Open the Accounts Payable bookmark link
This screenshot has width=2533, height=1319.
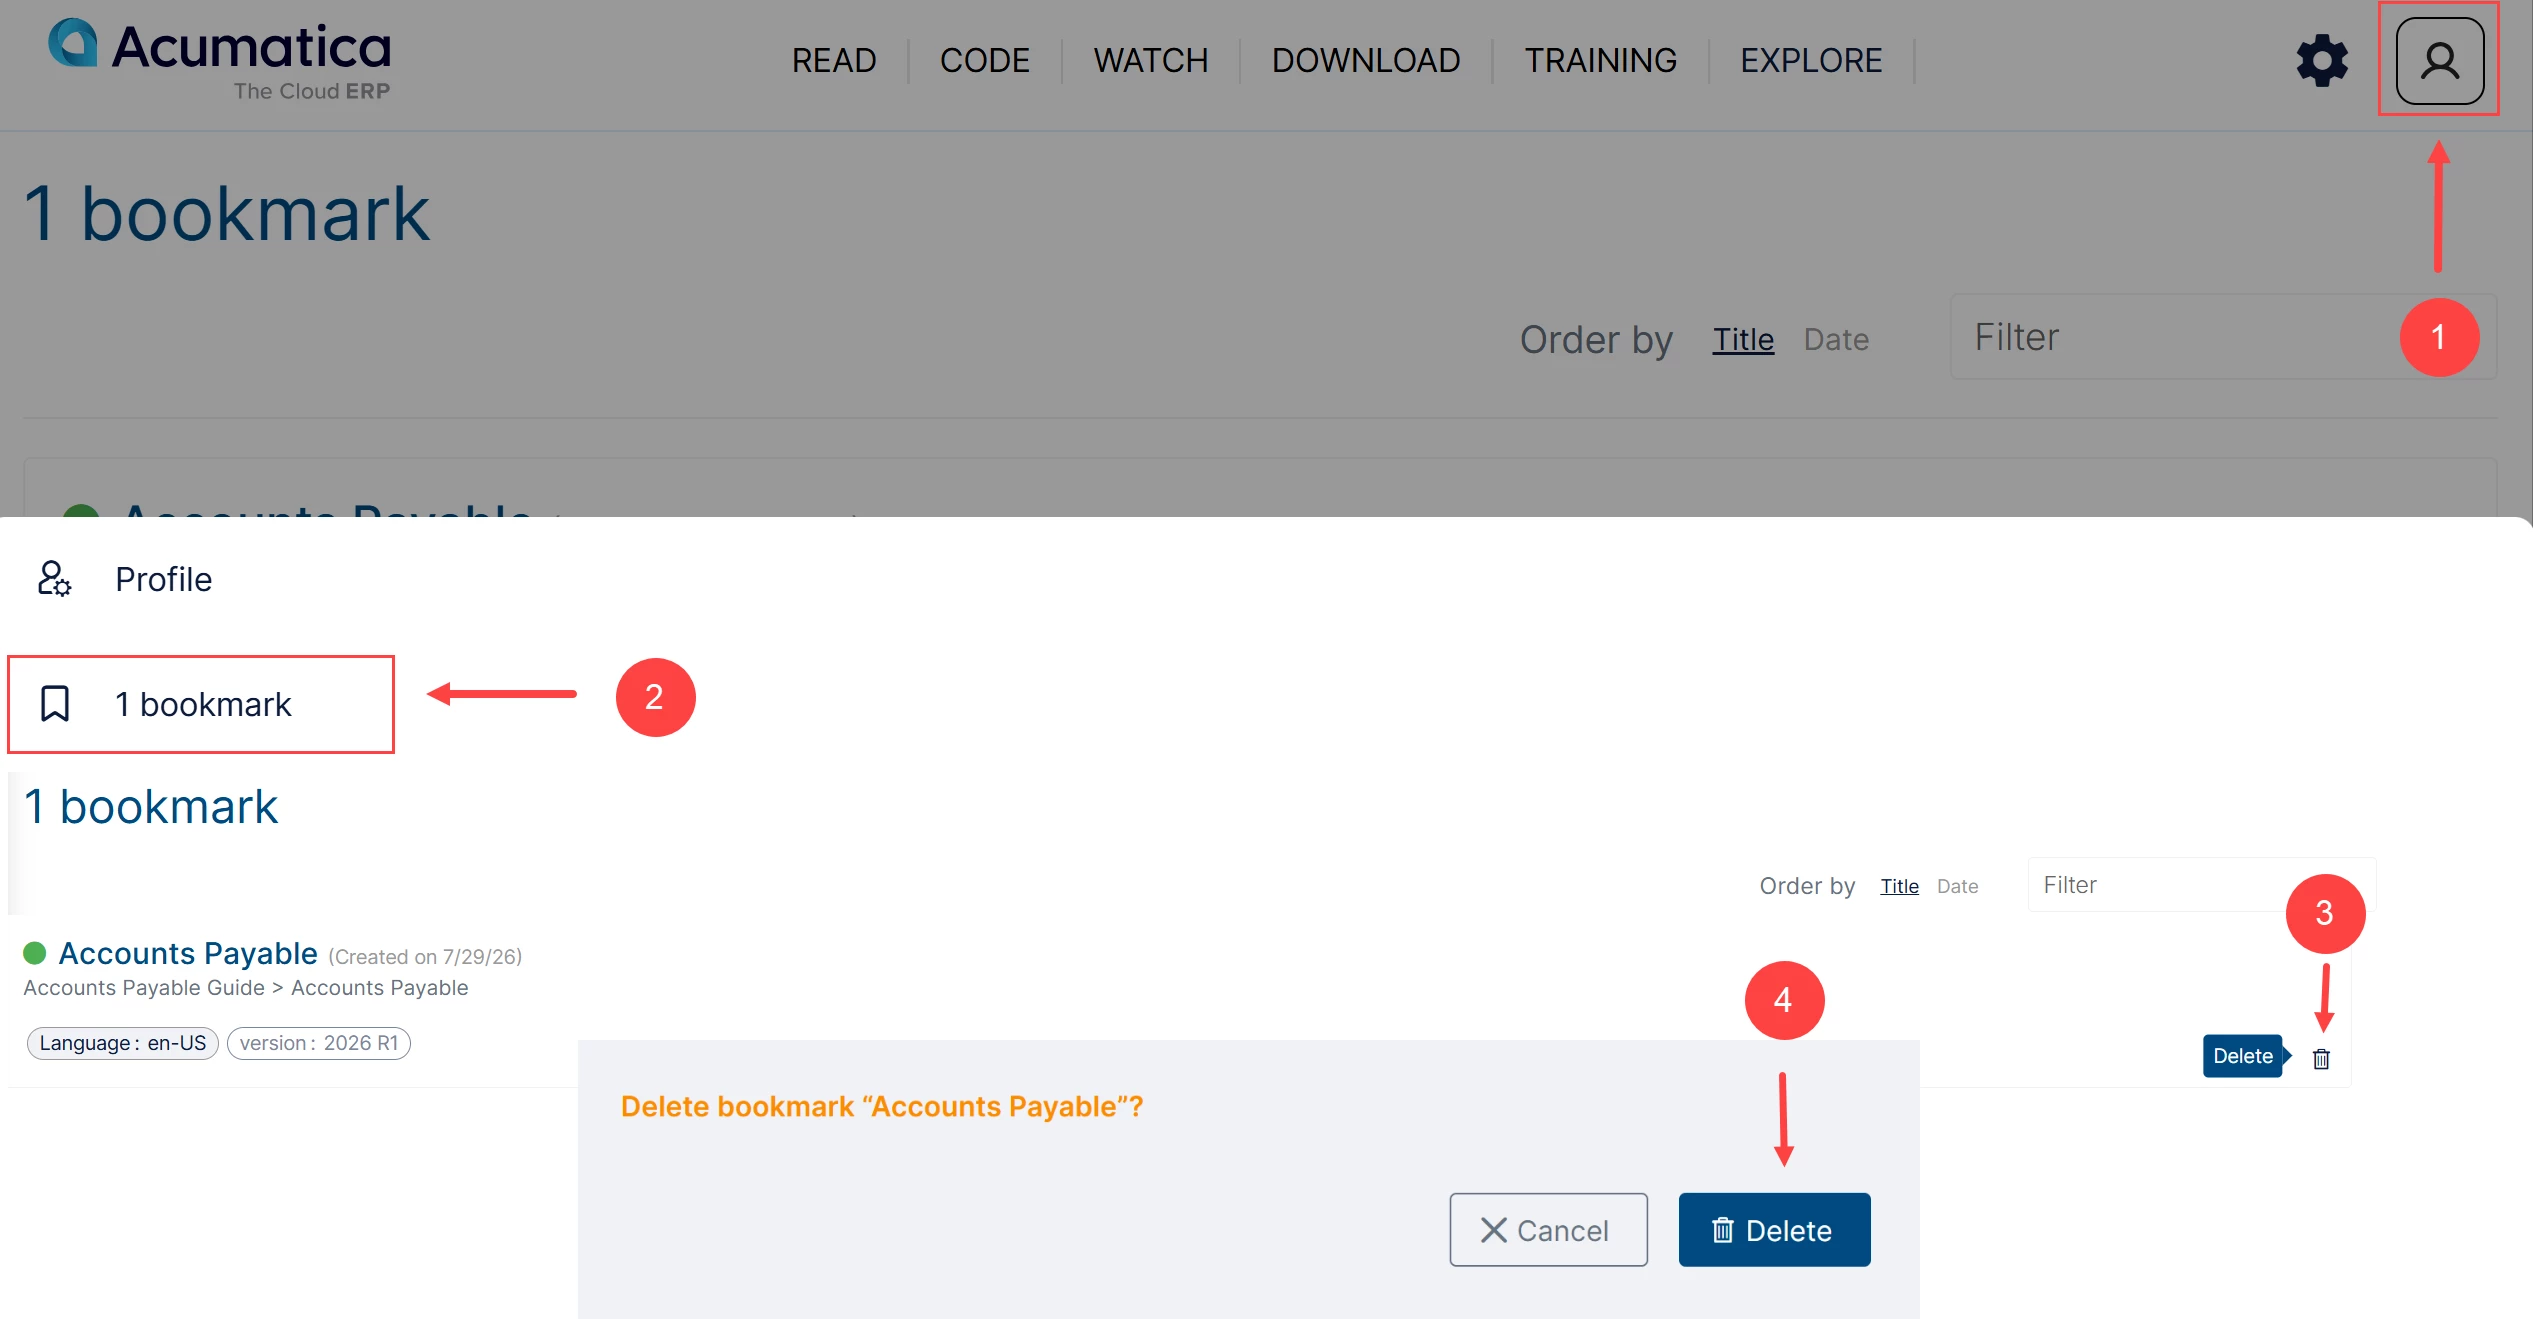(x=188, y=953)
